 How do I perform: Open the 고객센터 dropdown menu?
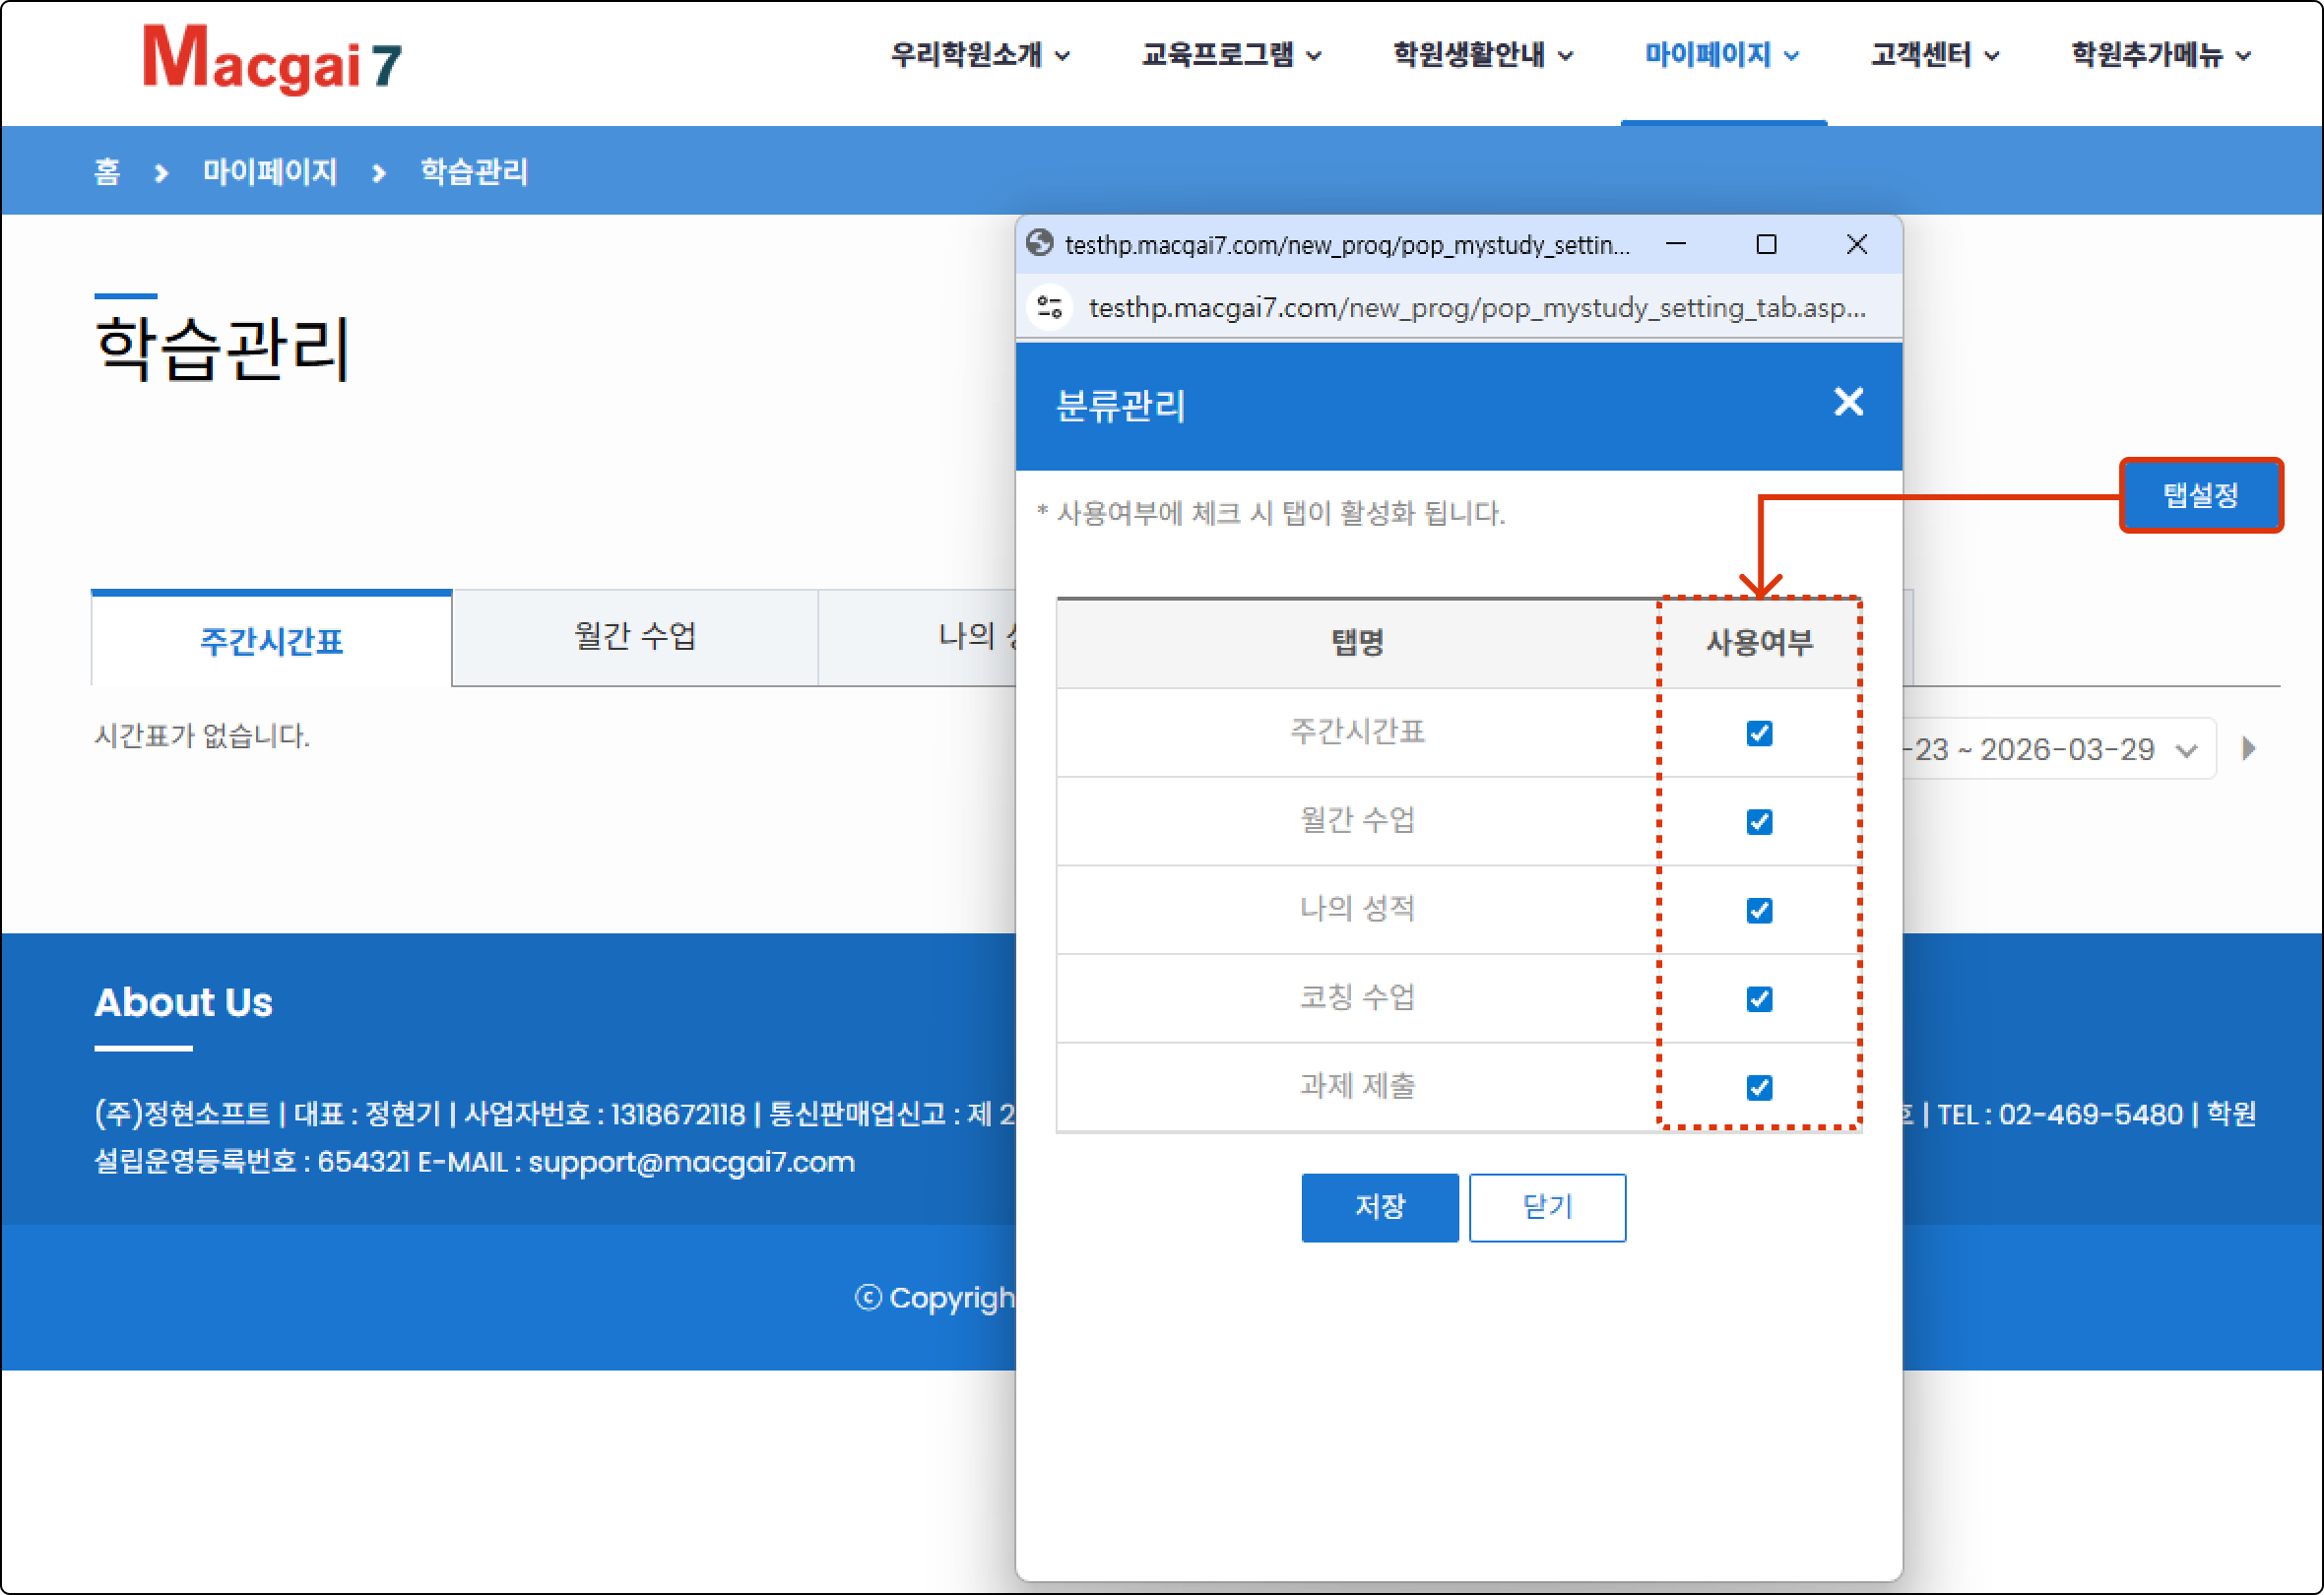1934,55
